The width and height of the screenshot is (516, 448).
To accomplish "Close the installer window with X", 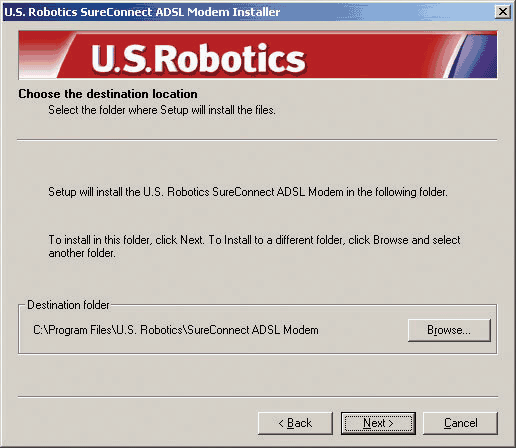I will click(x=503, y=12).
